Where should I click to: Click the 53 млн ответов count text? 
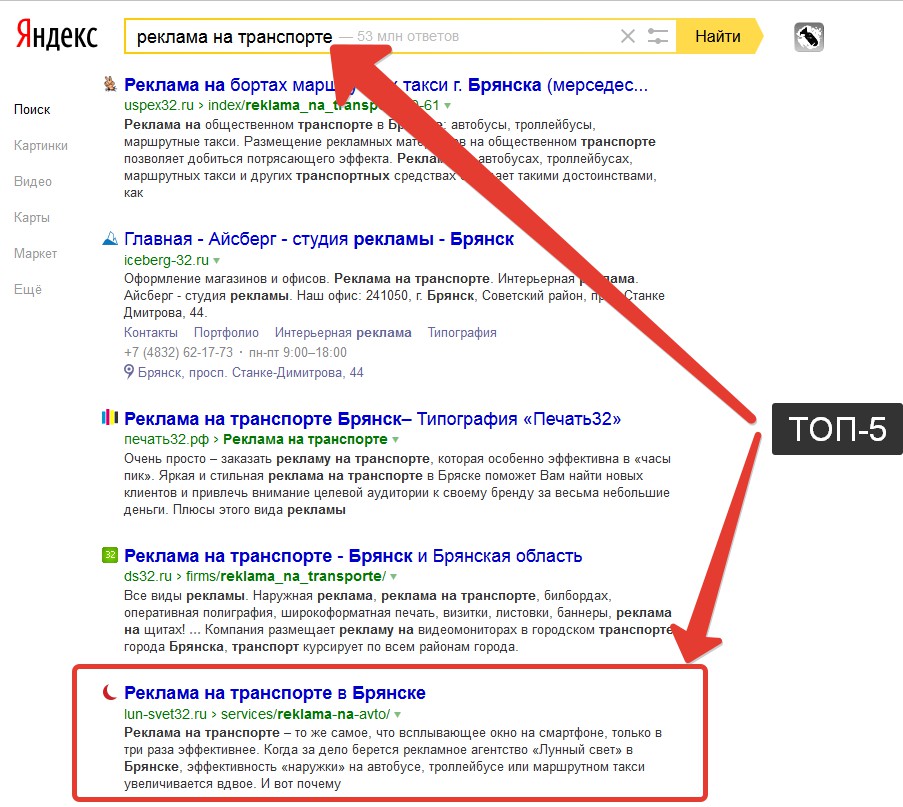[x=408, y=36]
